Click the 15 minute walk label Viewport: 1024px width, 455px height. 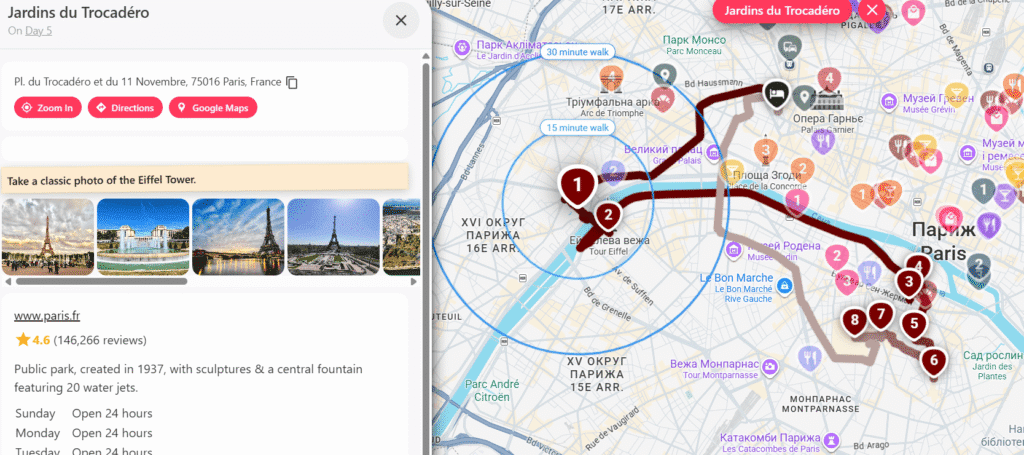(x=577, y=127)
